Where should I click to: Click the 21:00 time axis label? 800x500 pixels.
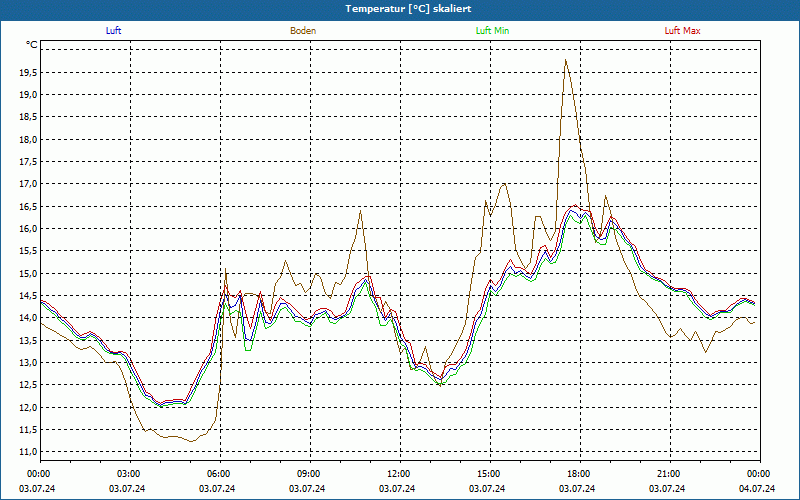coord(669,474)
